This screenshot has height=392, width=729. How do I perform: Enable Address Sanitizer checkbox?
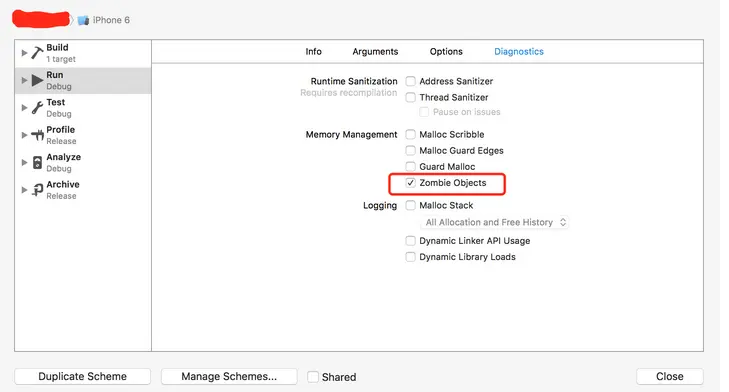410,81
